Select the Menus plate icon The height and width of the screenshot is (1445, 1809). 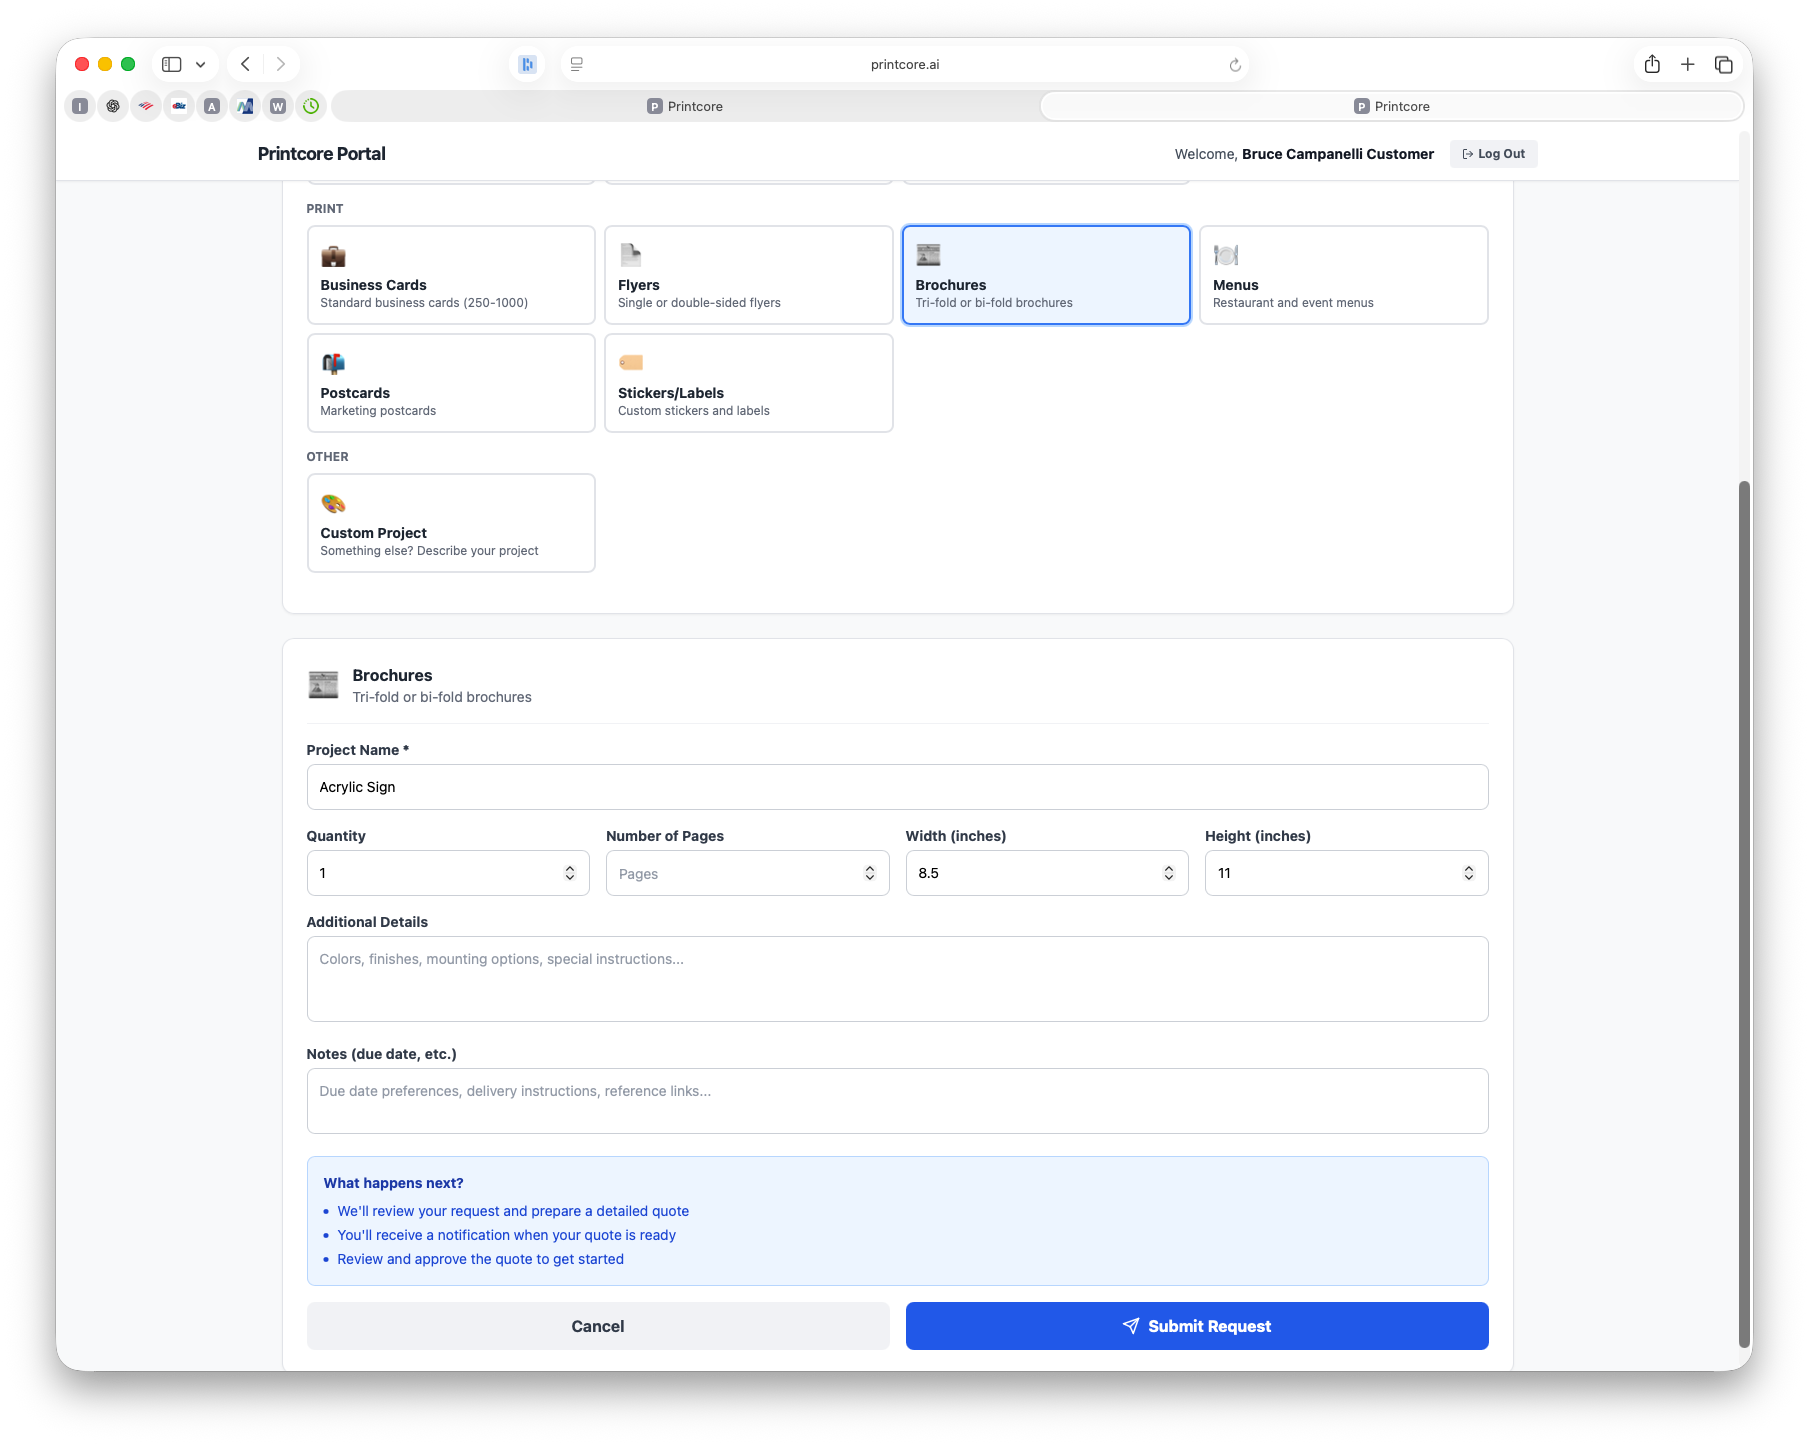pyautogui.click(x=1227, y=255)
